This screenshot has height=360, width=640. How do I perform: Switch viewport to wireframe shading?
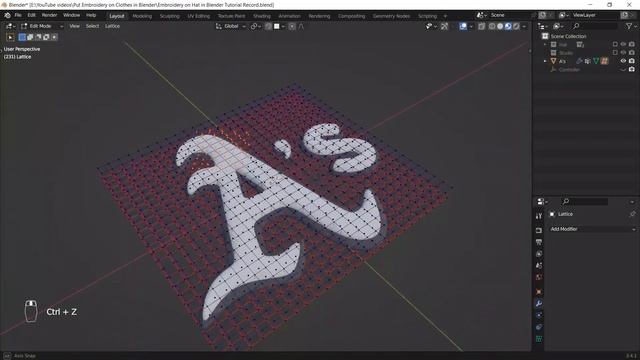click(492, 26)
